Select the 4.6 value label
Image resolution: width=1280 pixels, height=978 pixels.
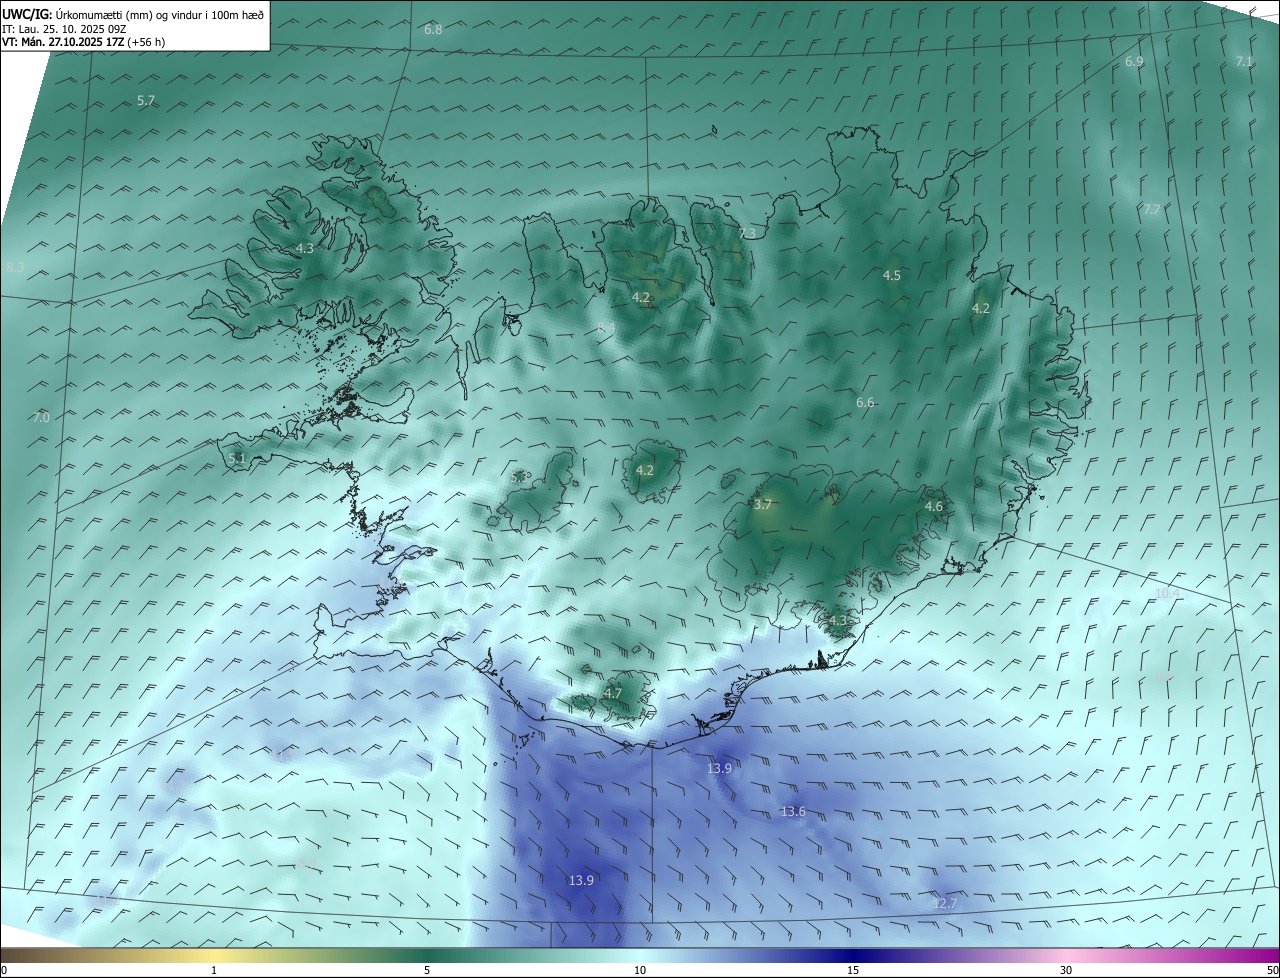point(934,507)
